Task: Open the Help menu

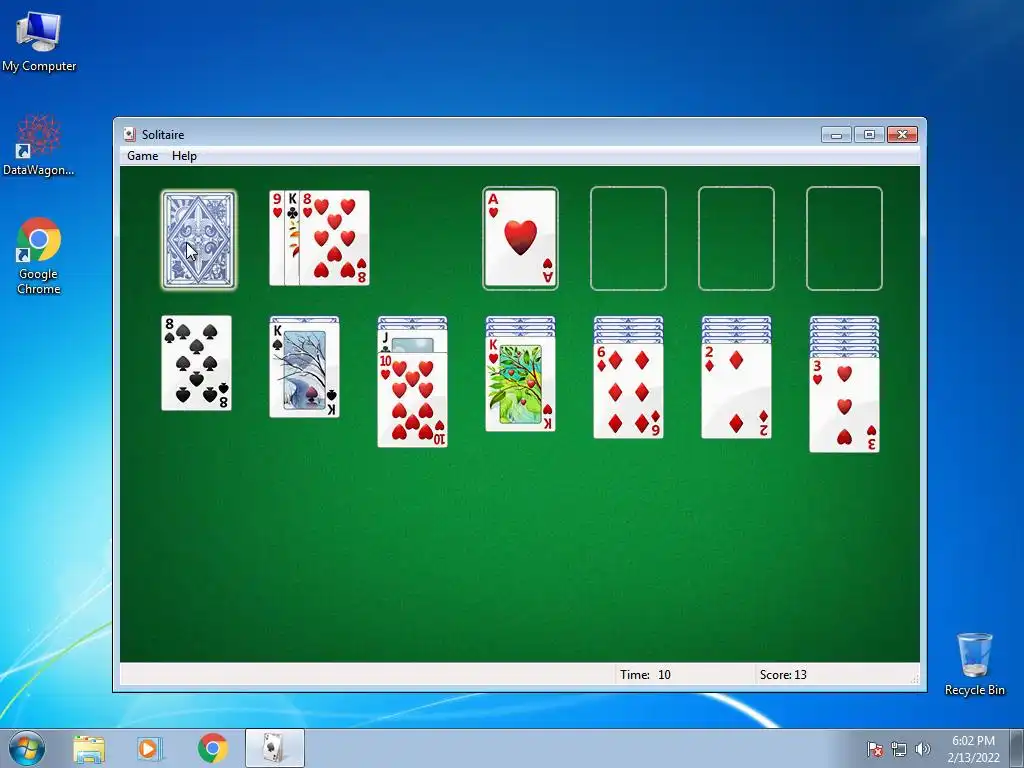Action: coord(184,156)
